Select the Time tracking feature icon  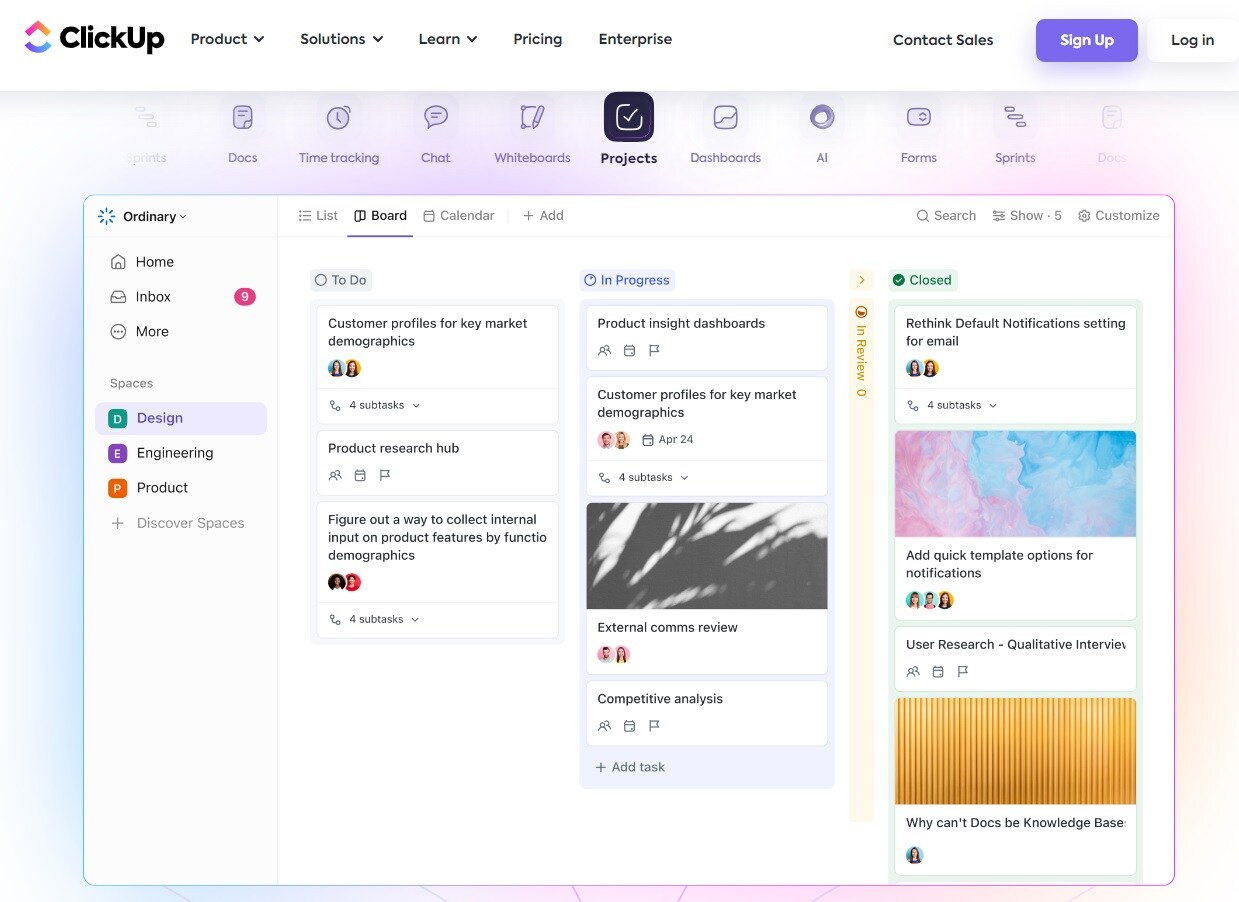click(x=338, y=118)
